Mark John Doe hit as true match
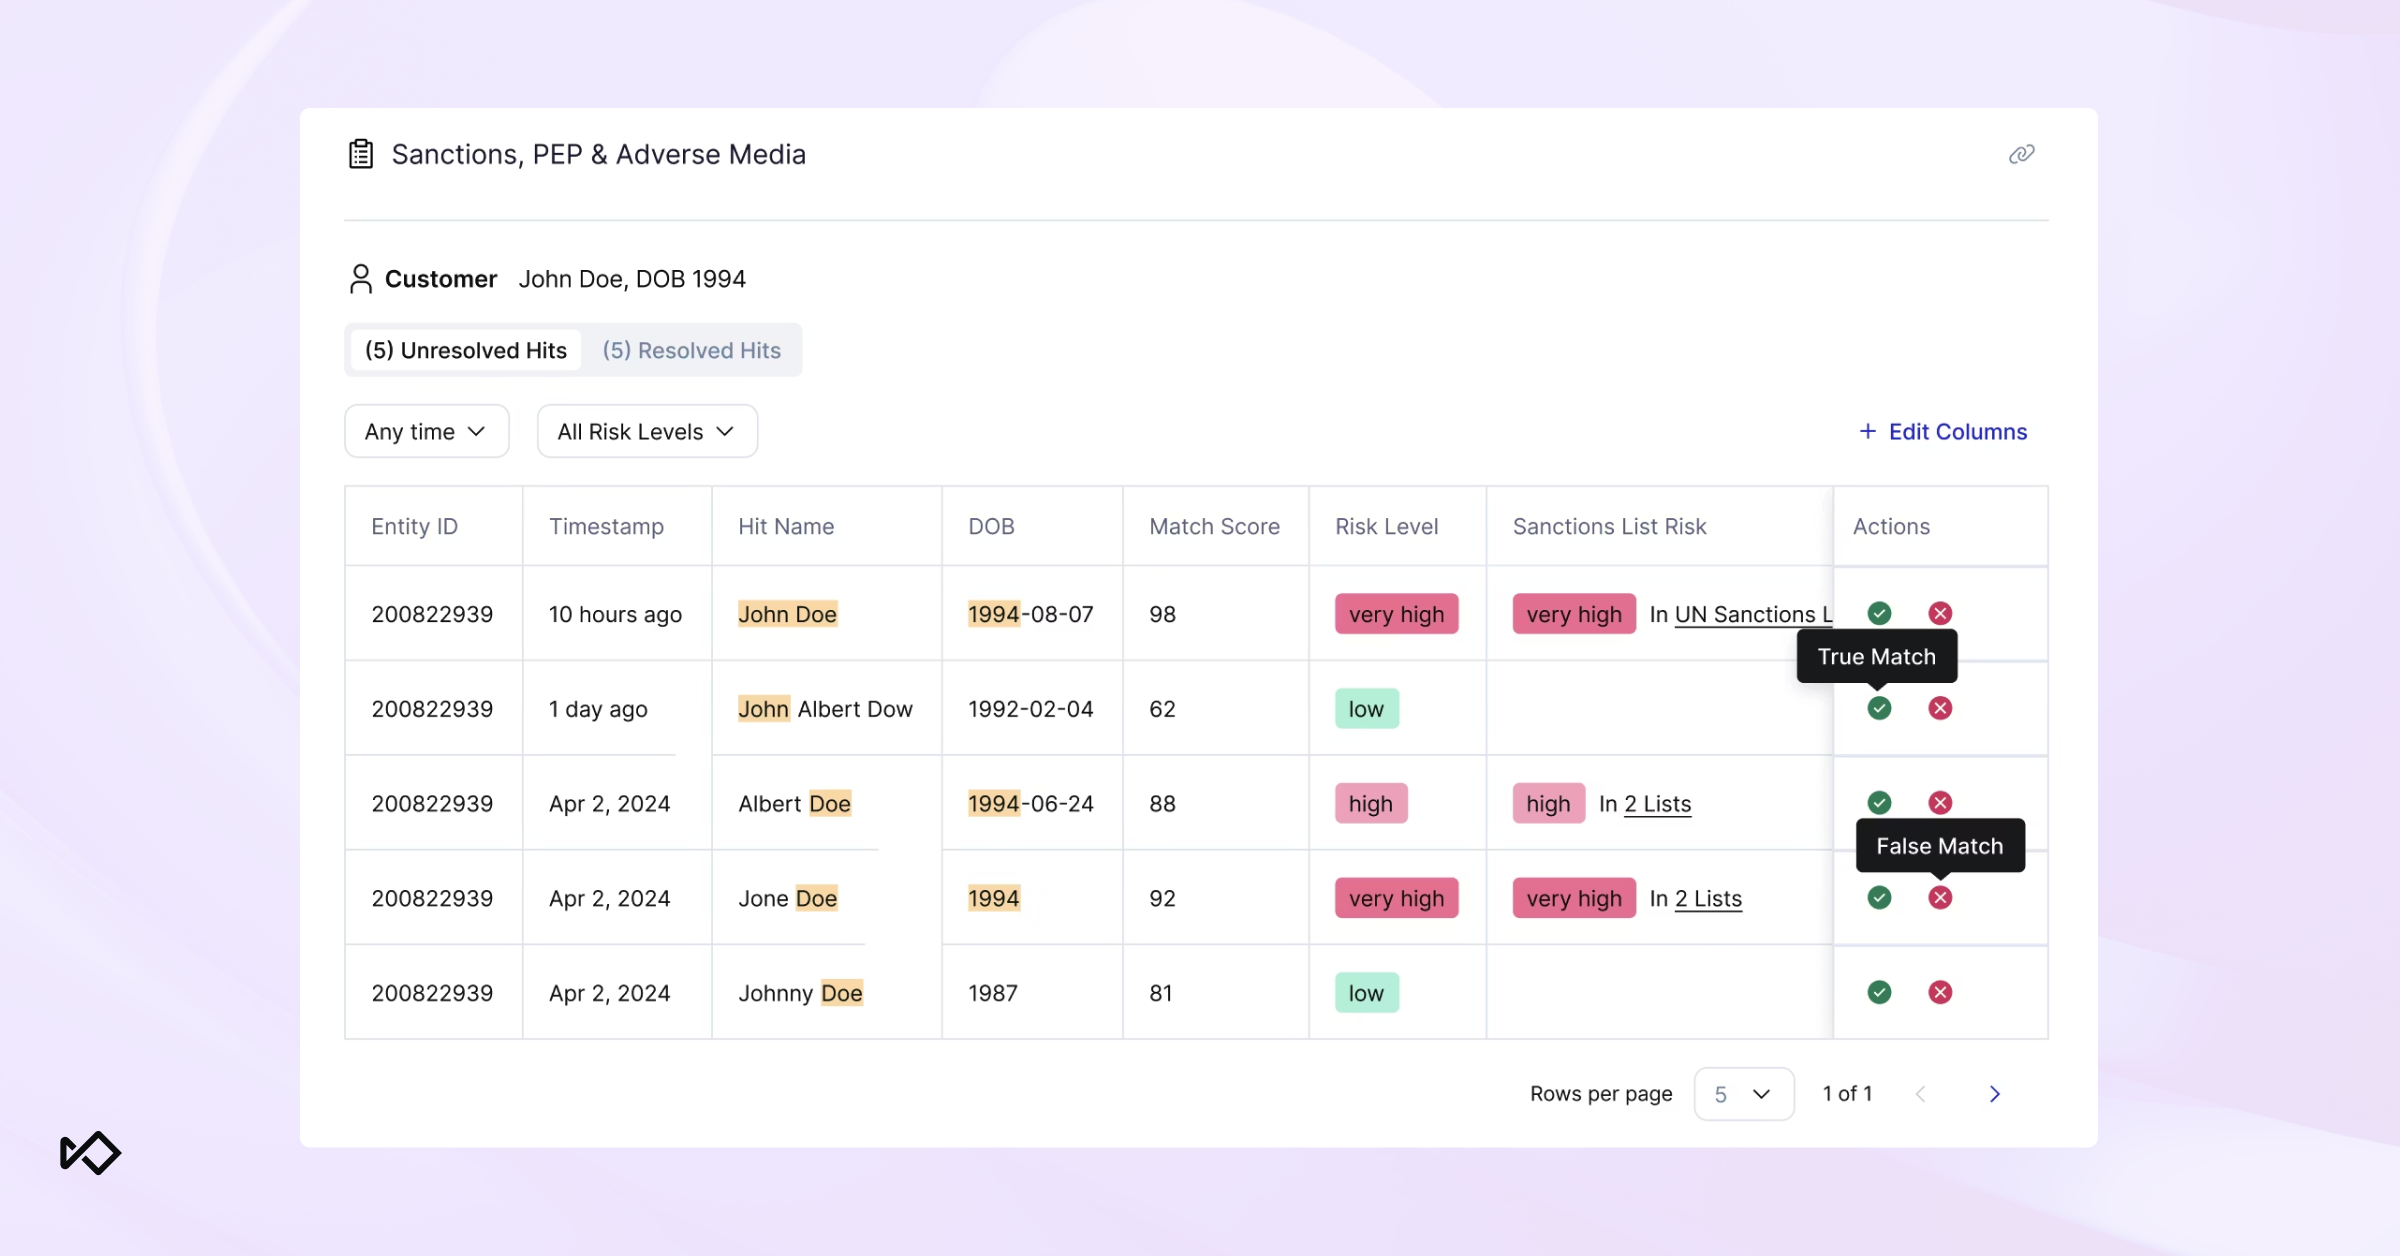This screenshot has width=2400, height=1256. point(1879,613)
